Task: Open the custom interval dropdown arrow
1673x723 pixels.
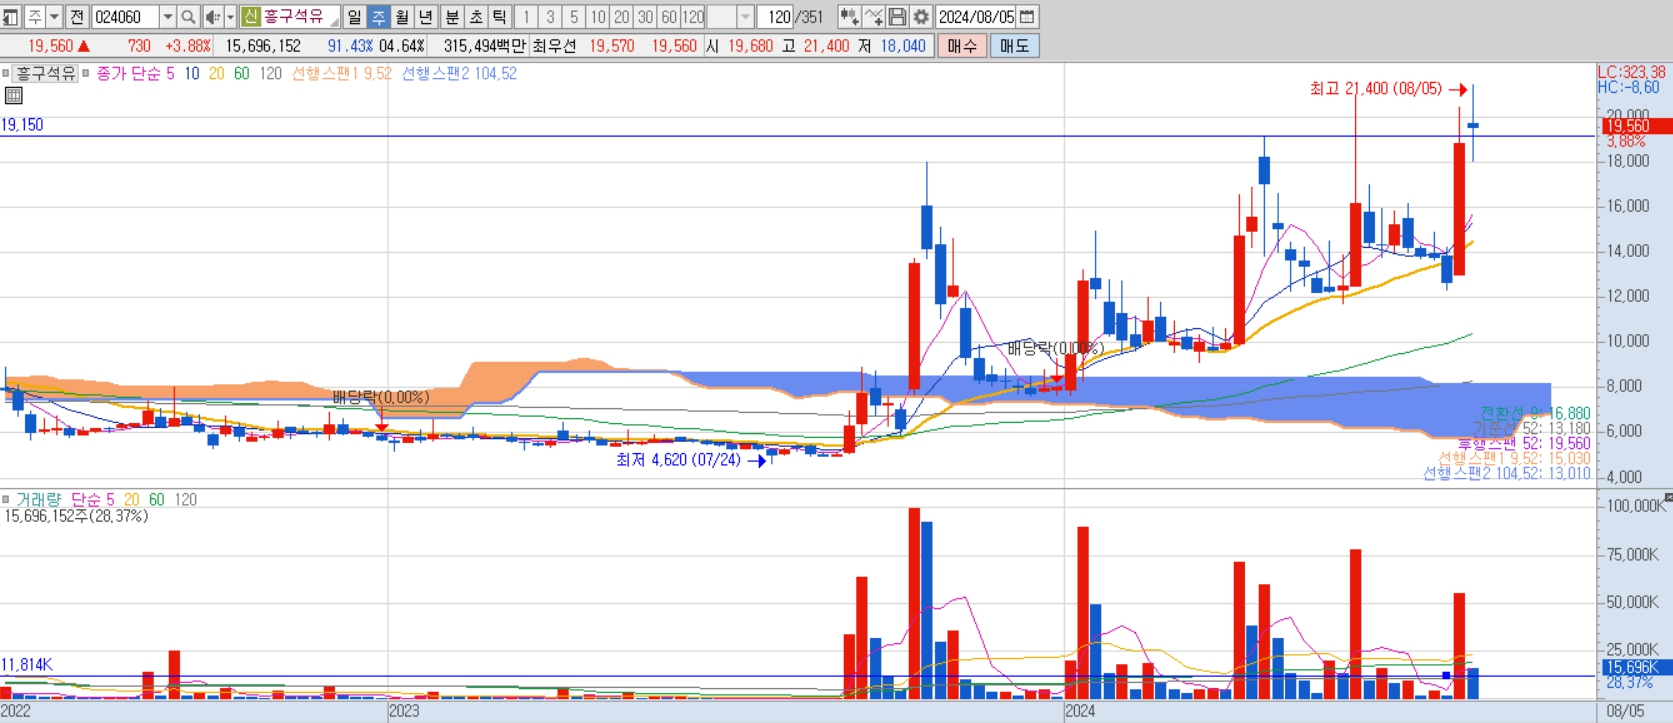Action: (745, 17)
